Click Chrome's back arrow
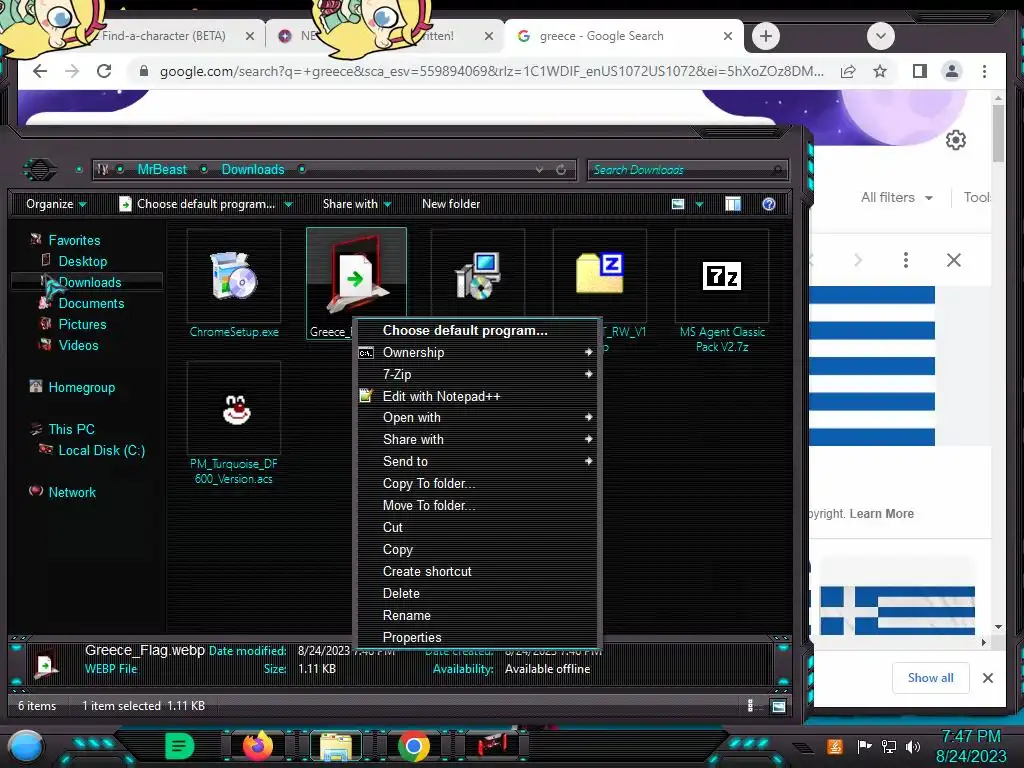The height and width of the screenshot is (768, 1024). (40, 71)
